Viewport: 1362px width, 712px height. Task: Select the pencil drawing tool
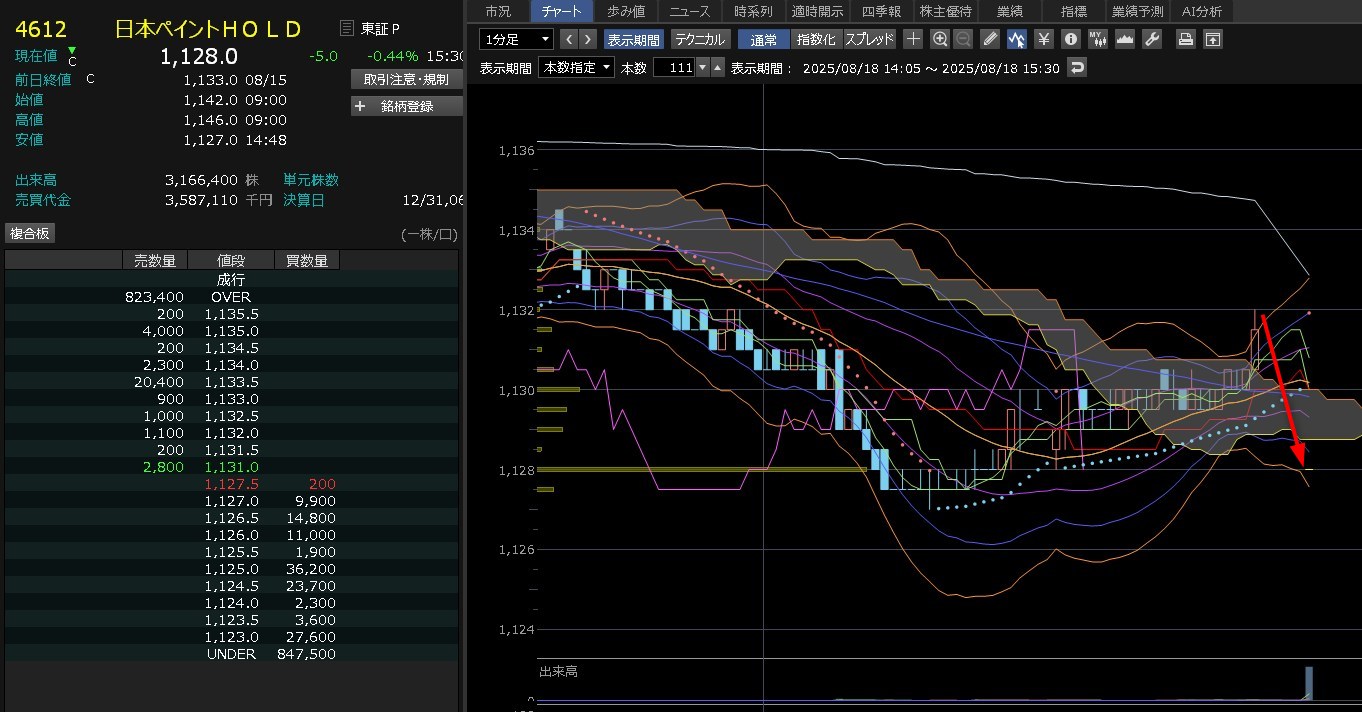click(991, 39)
